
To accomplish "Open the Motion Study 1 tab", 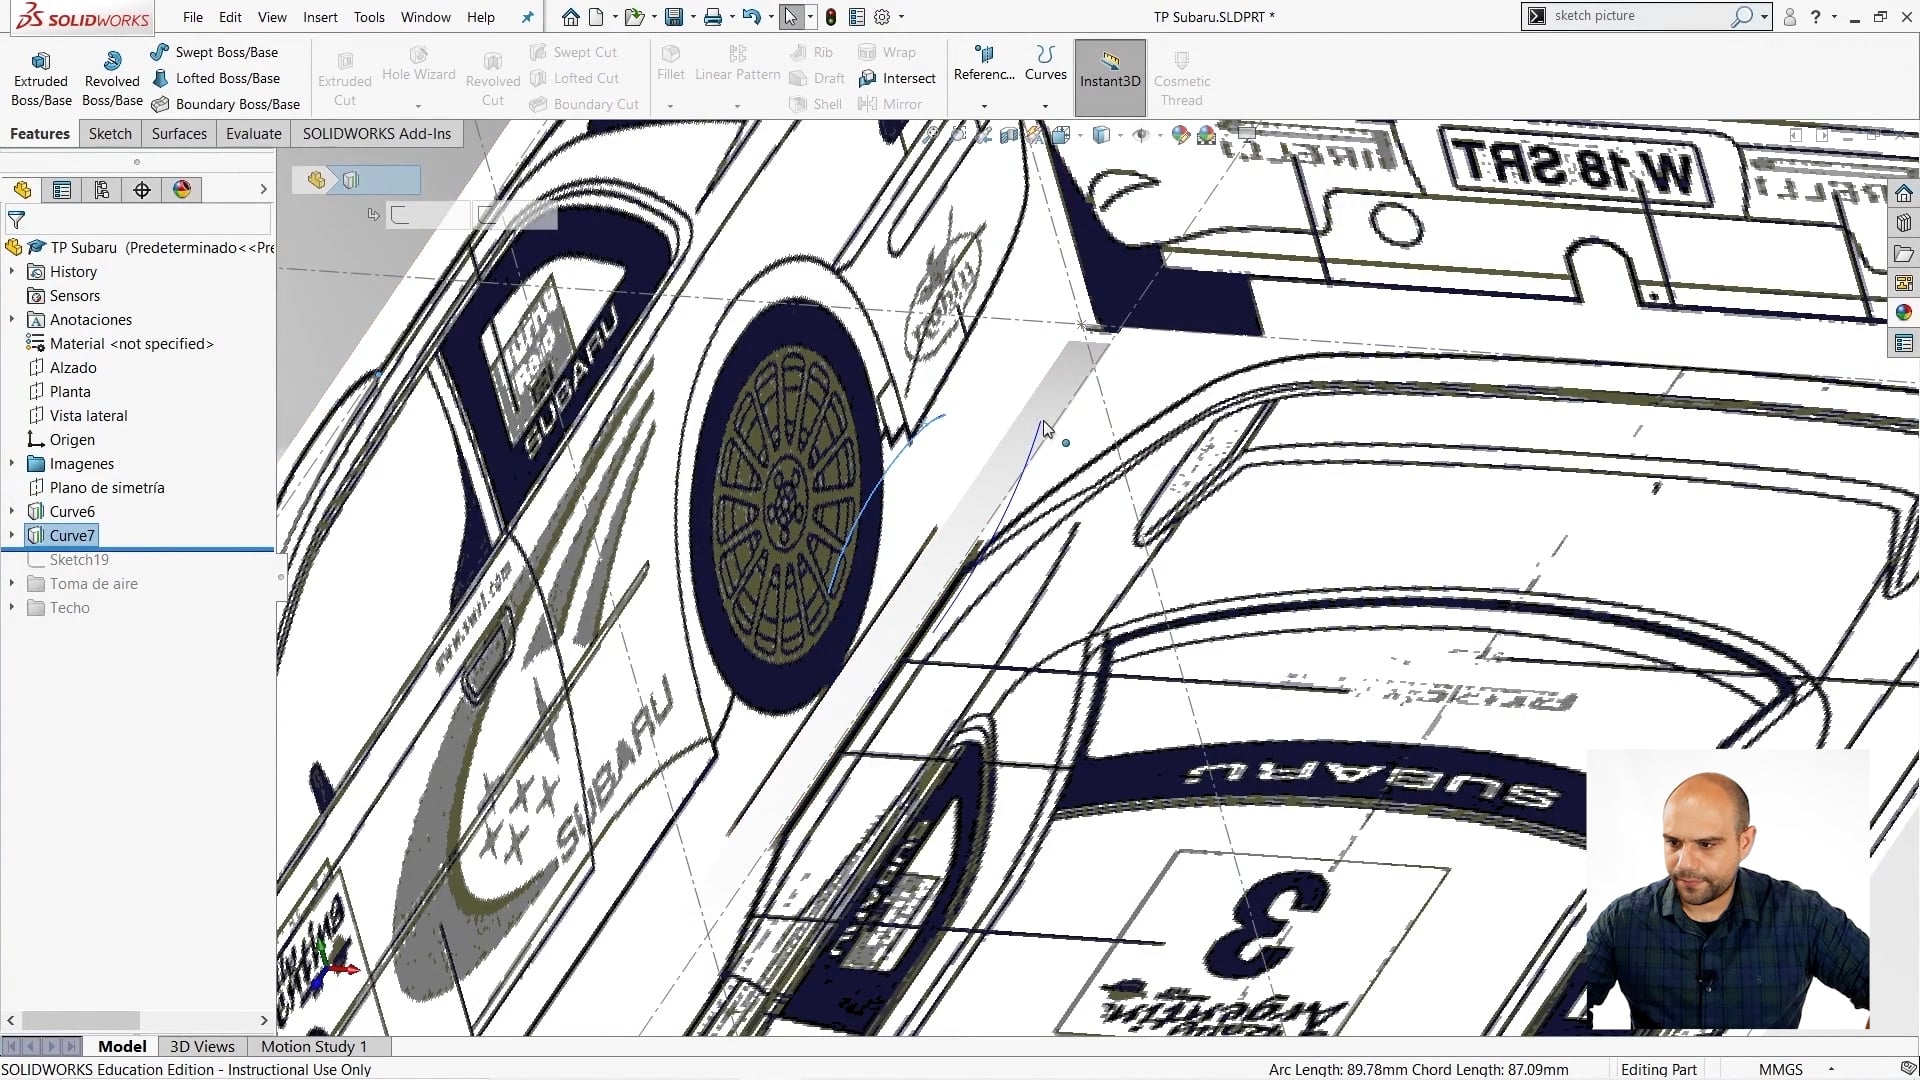I will coord(314,1046).
